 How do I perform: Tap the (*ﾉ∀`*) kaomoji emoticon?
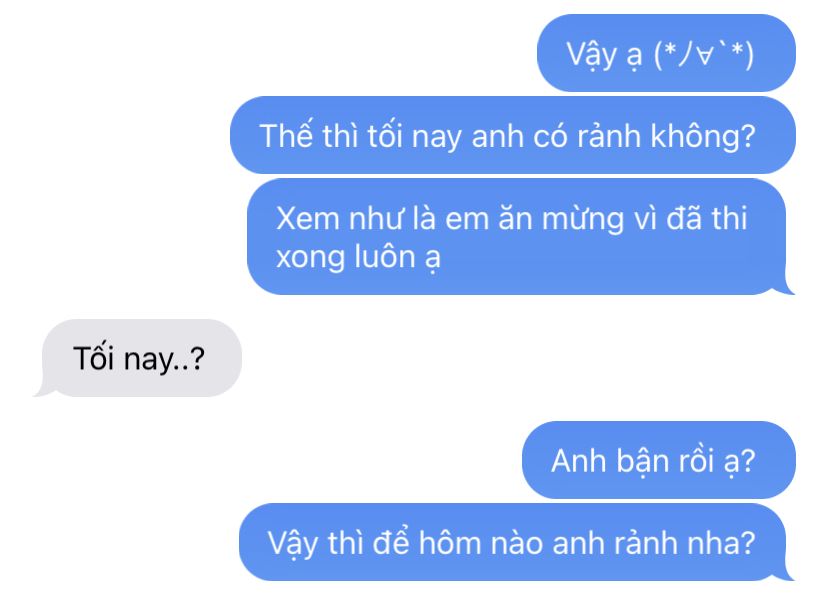click(x=704, y=54)
